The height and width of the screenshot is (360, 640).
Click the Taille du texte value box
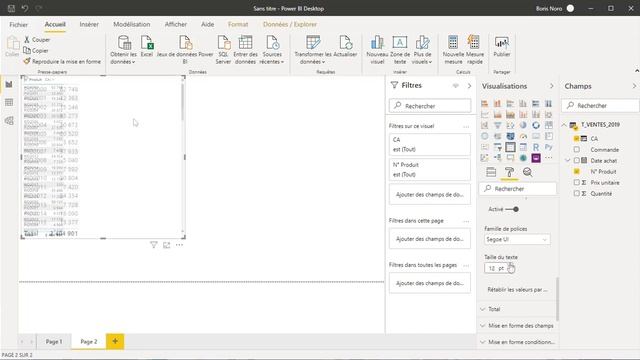(x=496, y=268)
